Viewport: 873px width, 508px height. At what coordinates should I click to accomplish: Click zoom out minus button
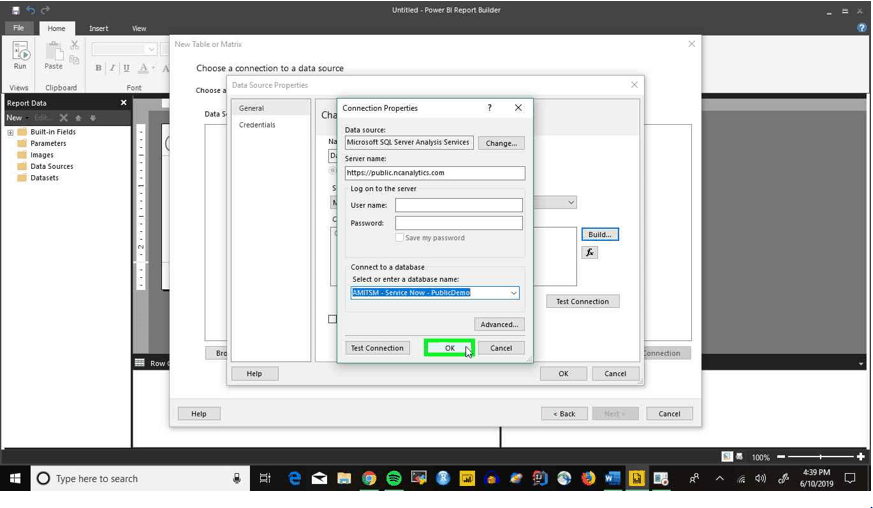pos(781,457)
